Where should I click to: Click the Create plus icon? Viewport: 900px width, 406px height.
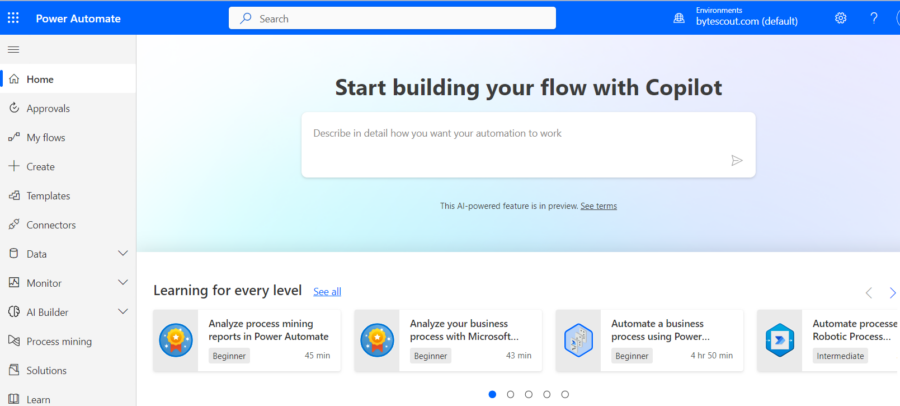pos(14,166)
